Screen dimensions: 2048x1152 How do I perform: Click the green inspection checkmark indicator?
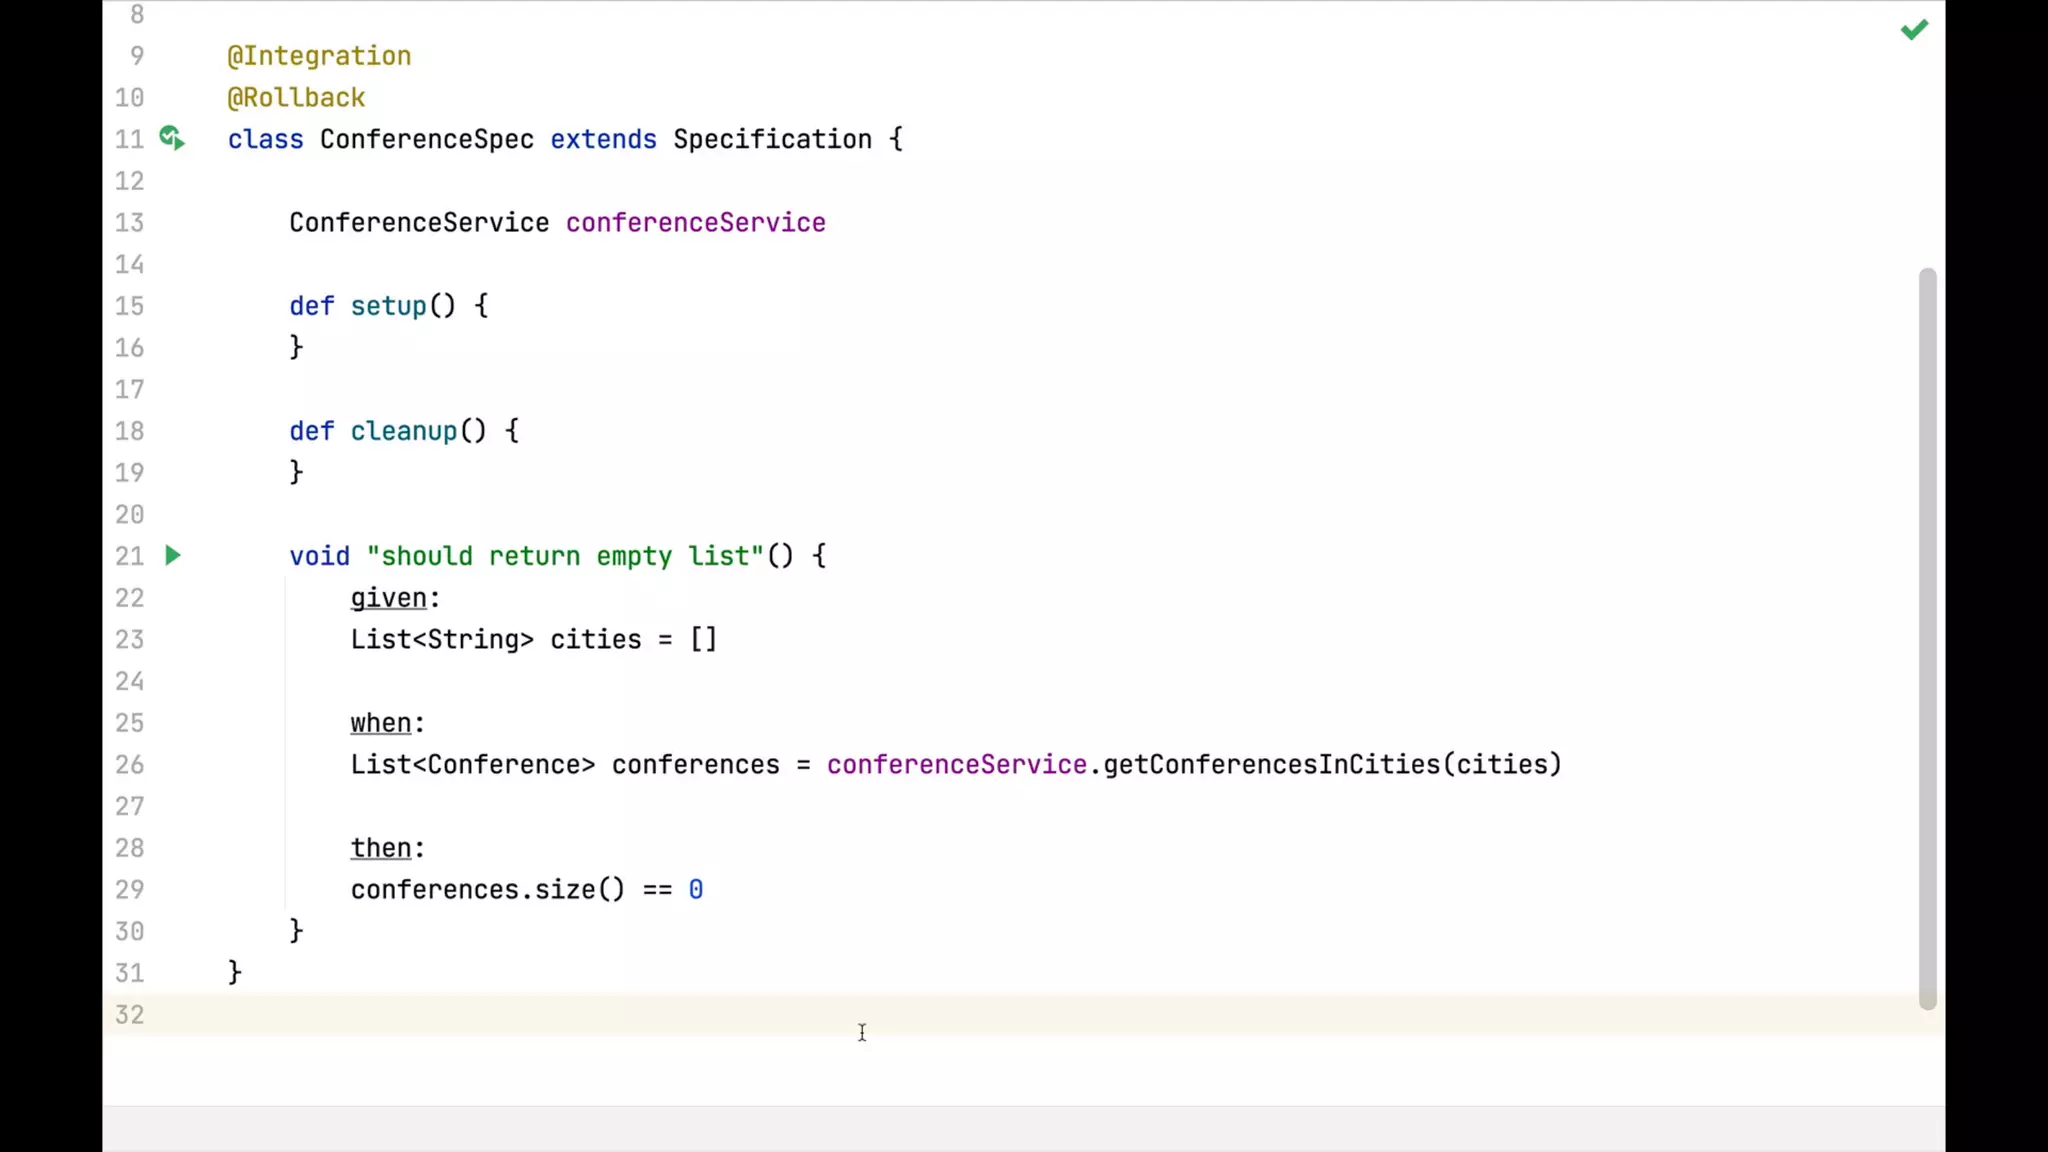1913,30
